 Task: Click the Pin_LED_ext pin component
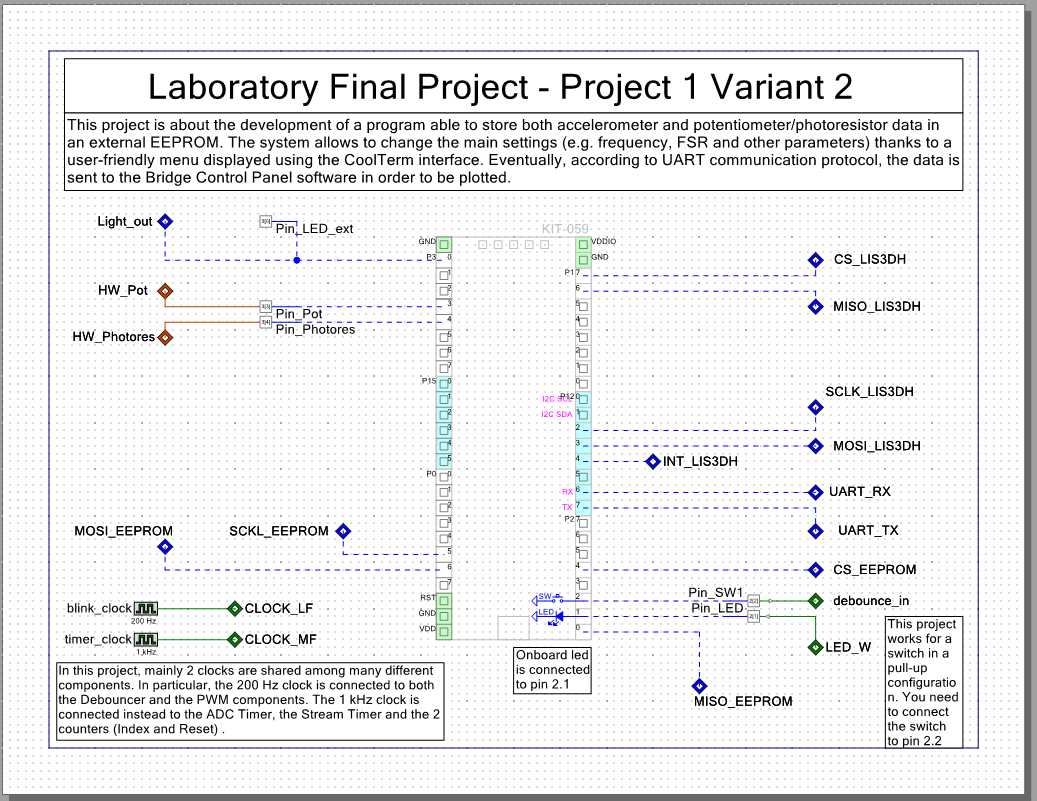point(264,222)
